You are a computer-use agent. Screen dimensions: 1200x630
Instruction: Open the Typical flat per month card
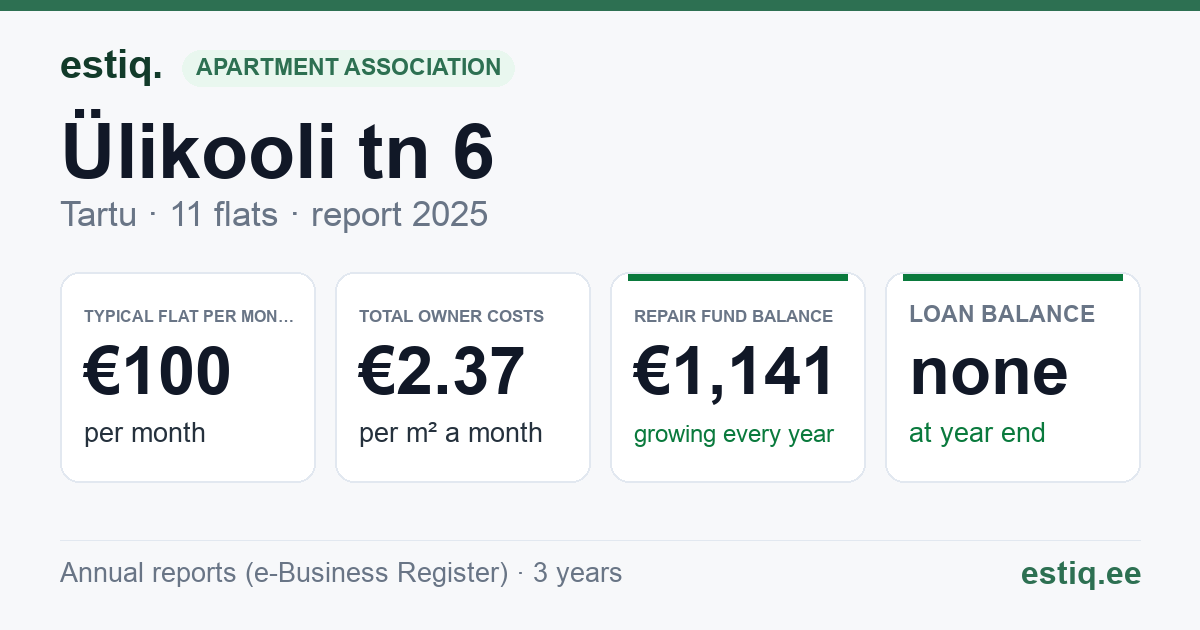[188, 377]
